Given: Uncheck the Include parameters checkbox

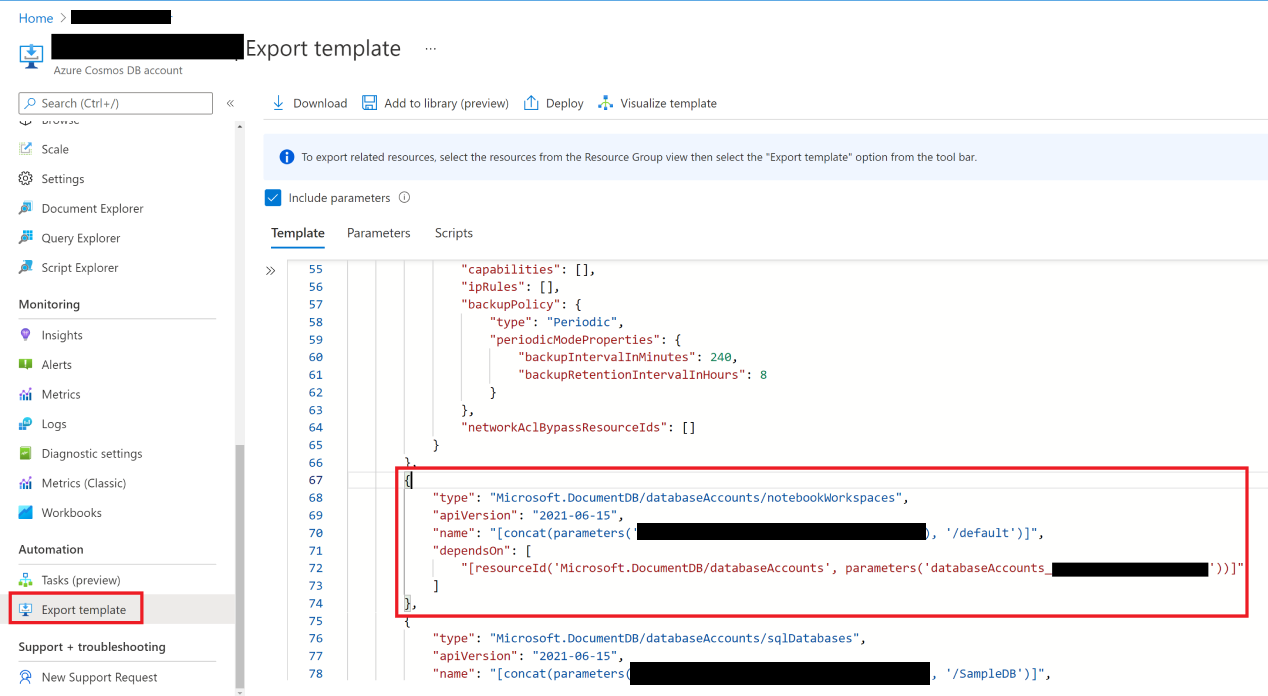Looking at the screenshot, I should tap(273, 198).
